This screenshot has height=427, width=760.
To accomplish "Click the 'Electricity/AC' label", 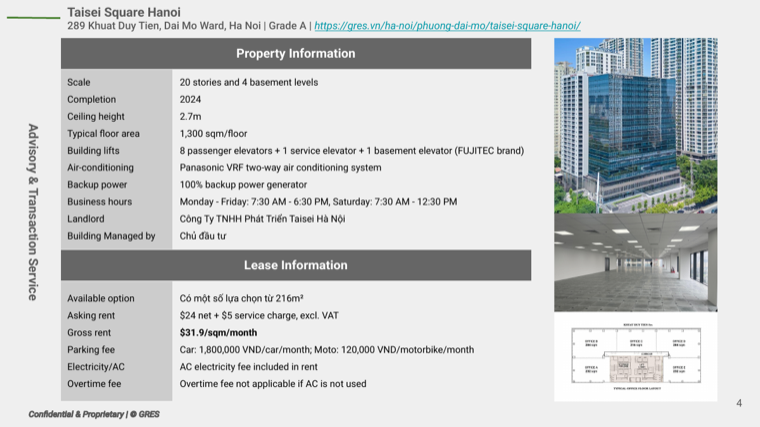I will pos(95,367).
